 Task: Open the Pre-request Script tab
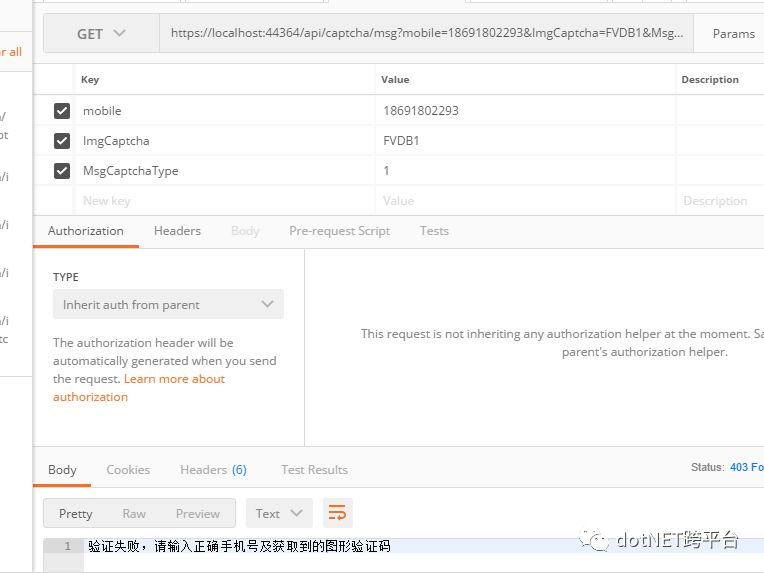(340, 231)
